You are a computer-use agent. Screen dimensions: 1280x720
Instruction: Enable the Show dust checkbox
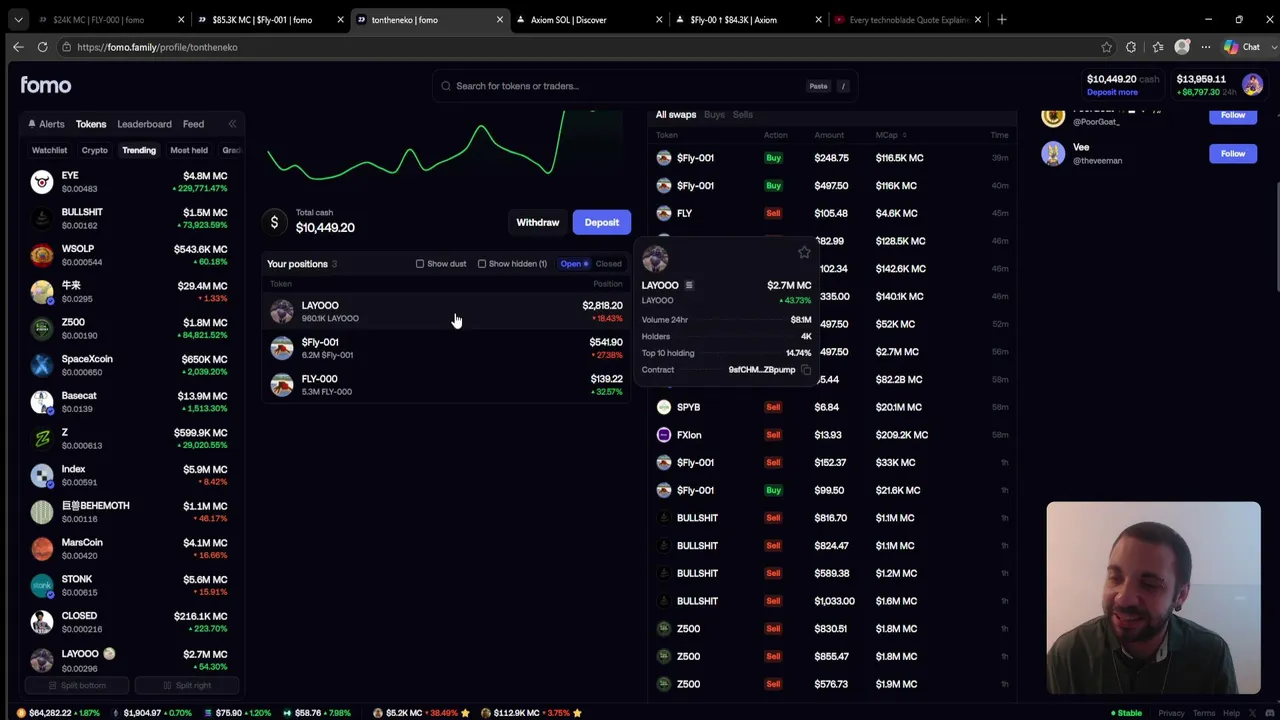(420, 264)
